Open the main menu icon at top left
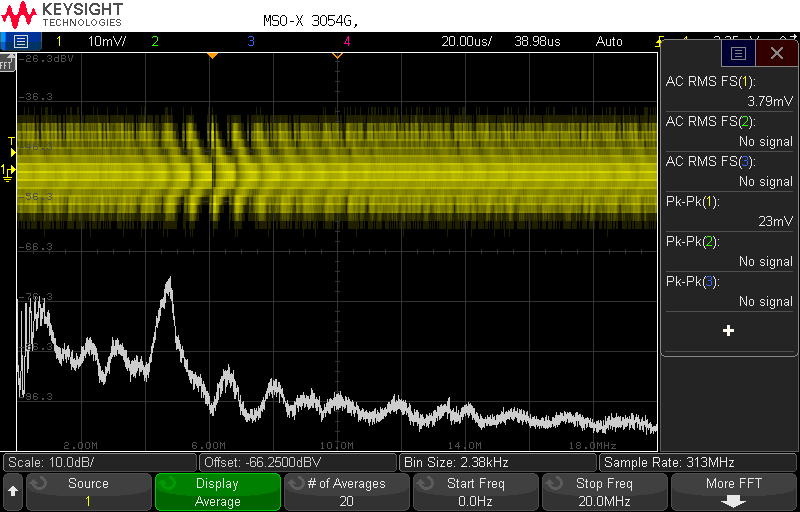Viewport: 800px width, 512px height. coord(20,41)
